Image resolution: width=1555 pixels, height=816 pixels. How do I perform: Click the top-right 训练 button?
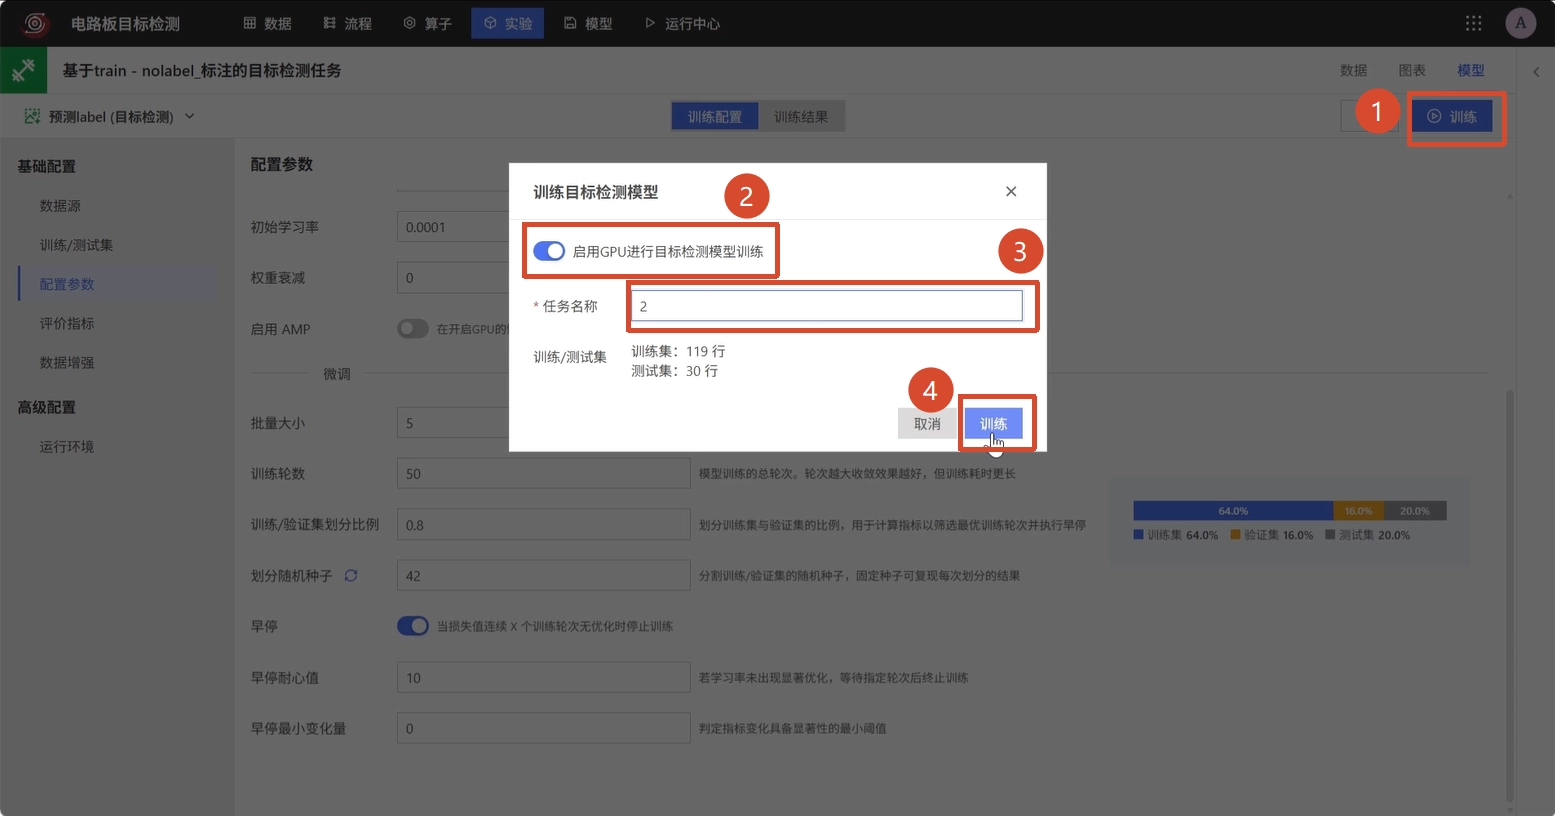click(x=1452, y=117)
